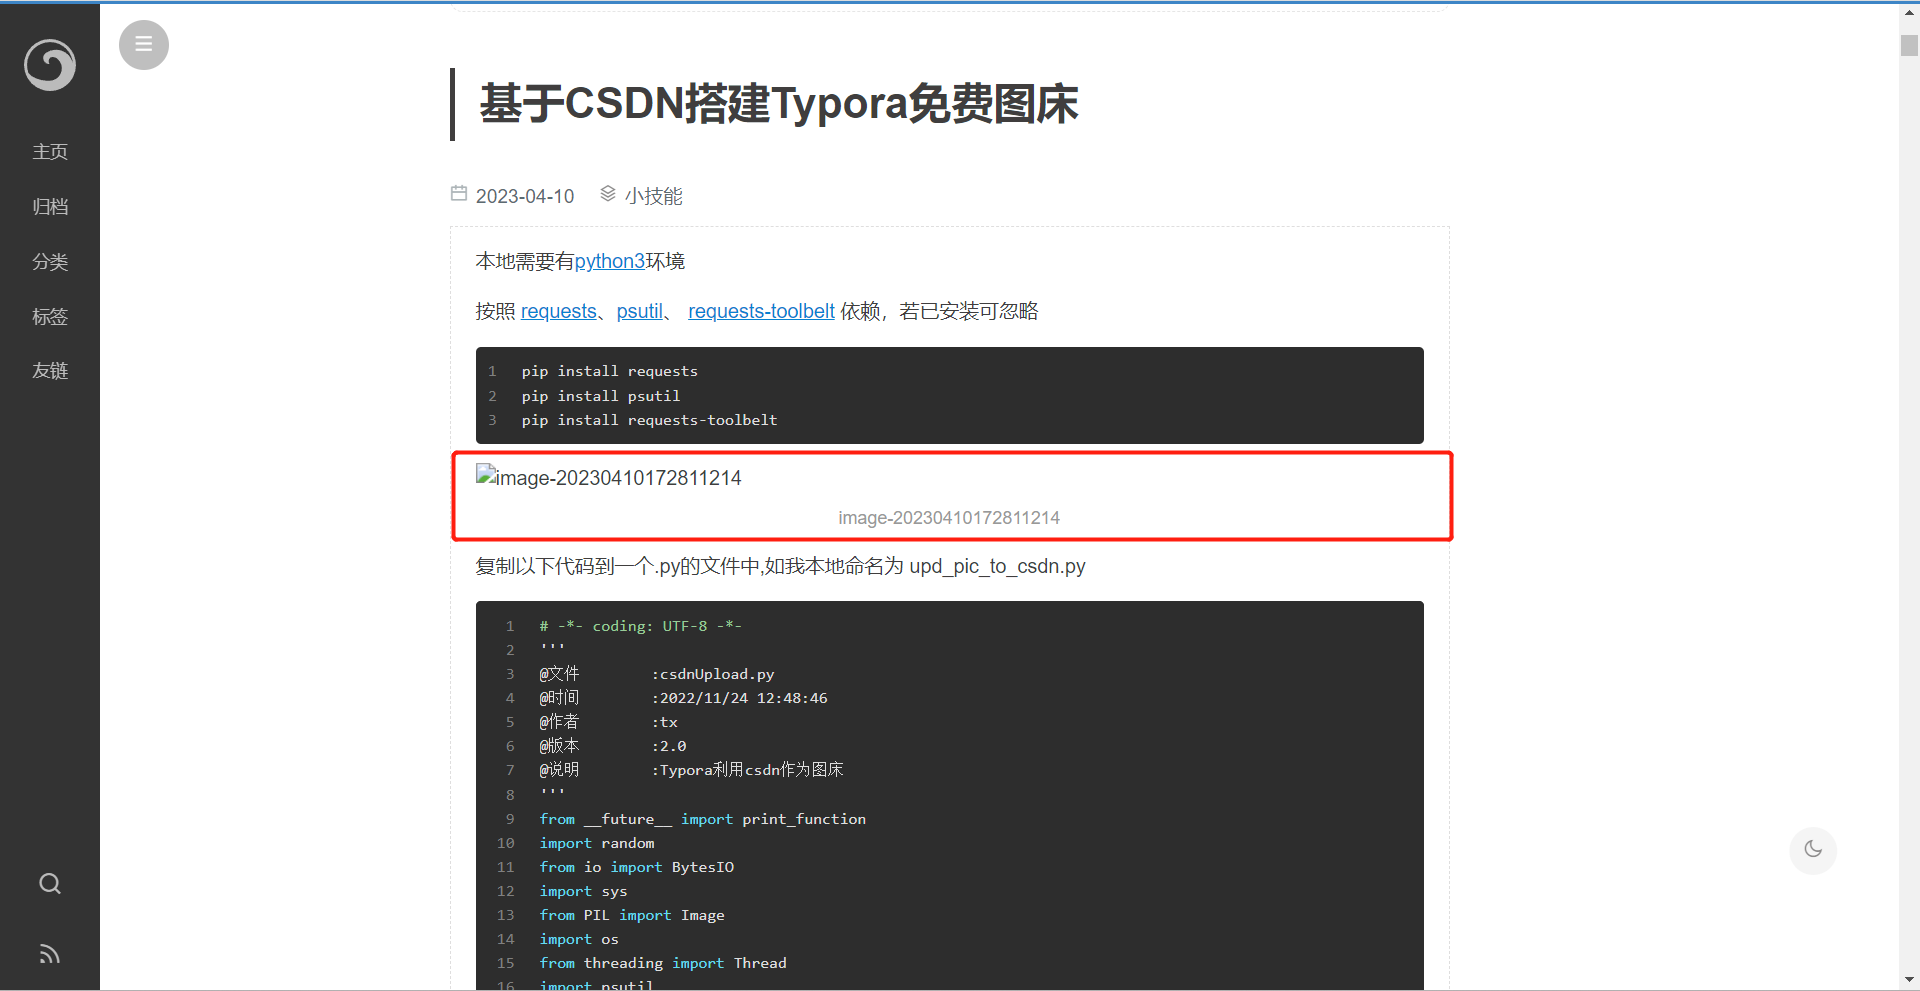Click the 'from PIL import Image' line

(632, 915)
